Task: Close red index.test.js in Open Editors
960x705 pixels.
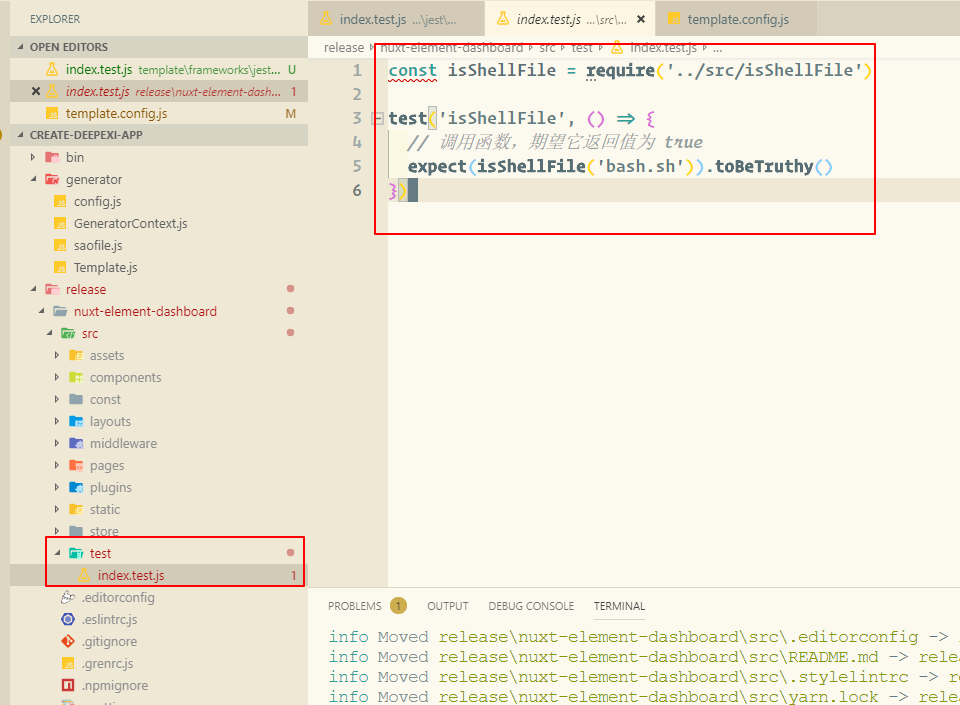Action: click(x=36, y=92)
